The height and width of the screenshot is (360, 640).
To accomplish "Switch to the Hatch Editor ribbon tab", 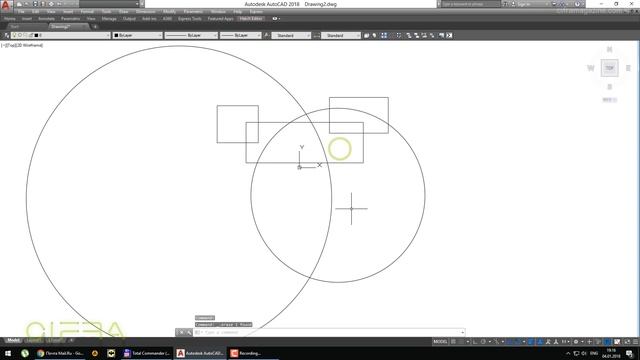I will 251,19.
